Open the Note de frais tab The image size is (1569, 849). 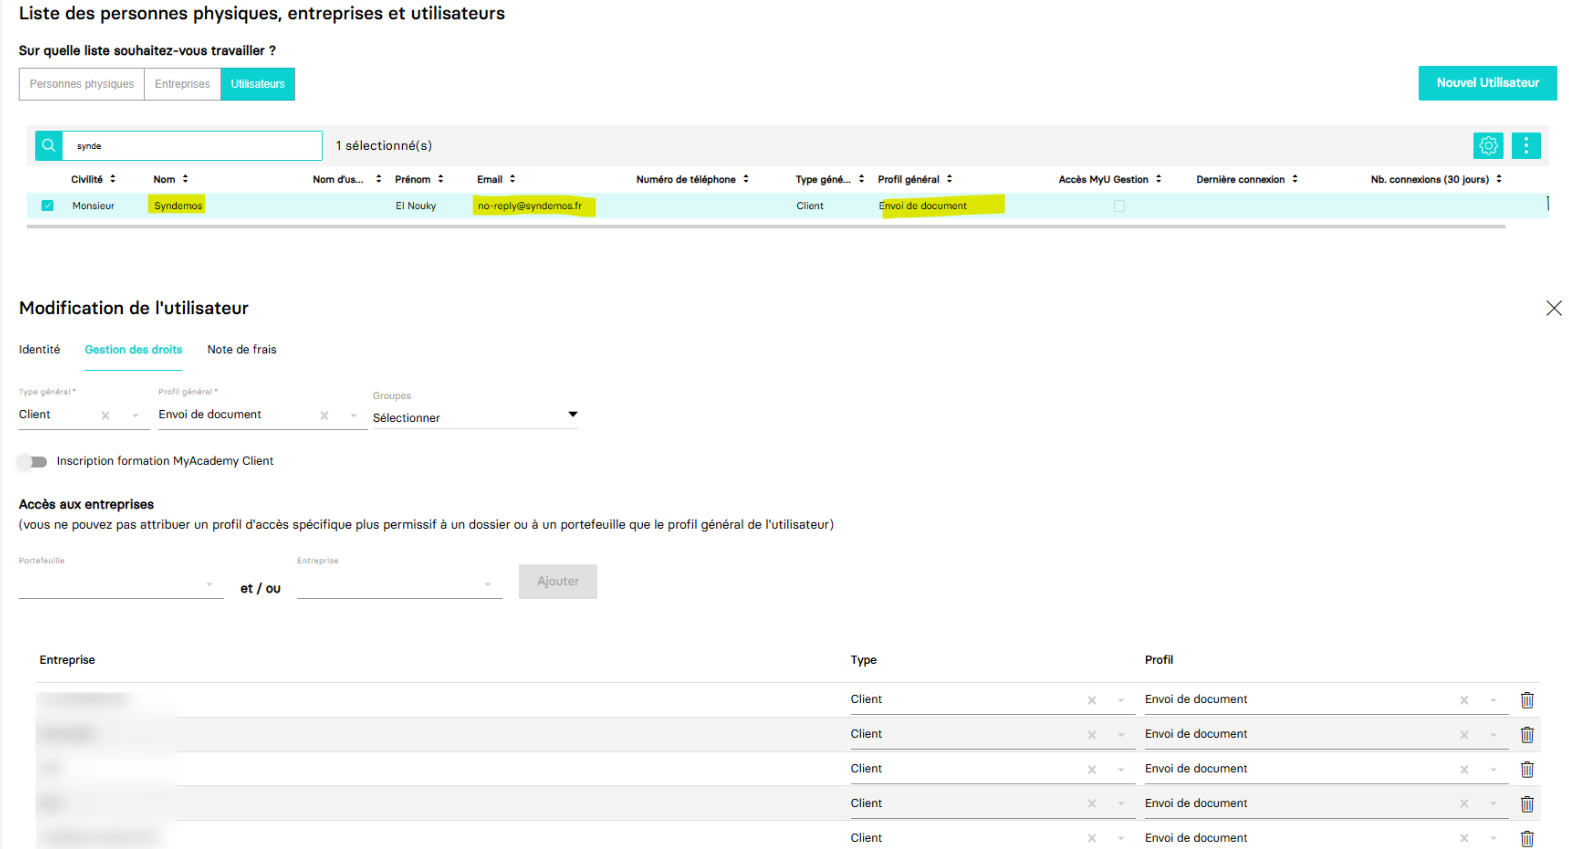[x=241, y=350]
